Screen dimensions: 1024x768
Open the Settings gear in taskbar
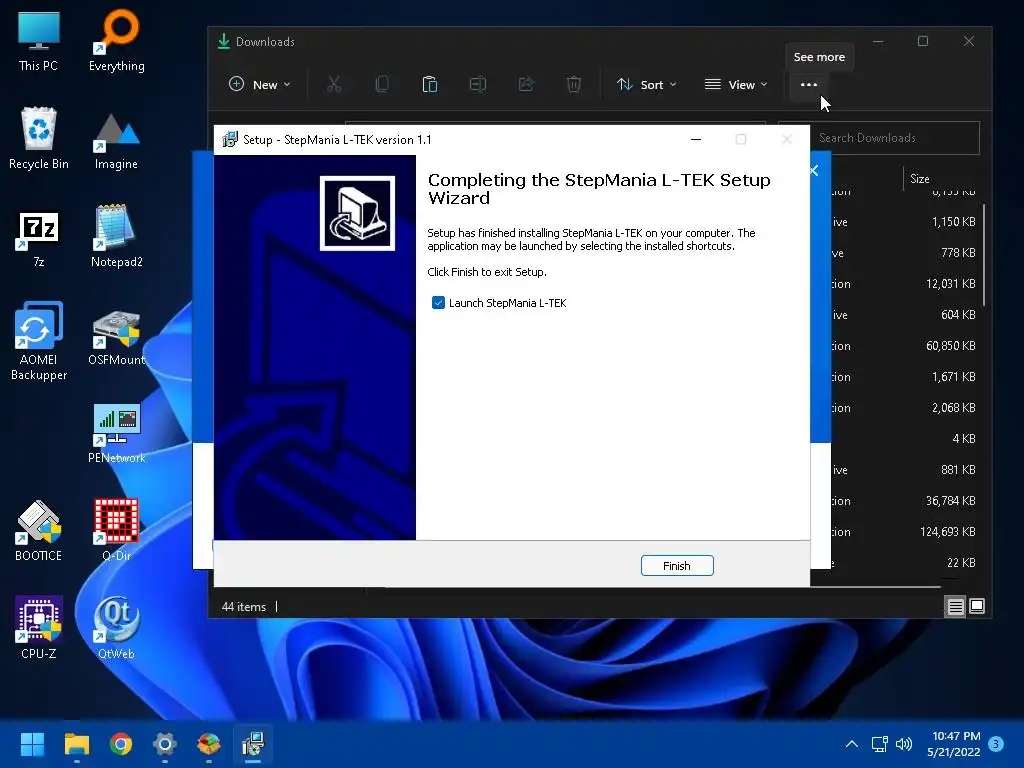[165, 744]
